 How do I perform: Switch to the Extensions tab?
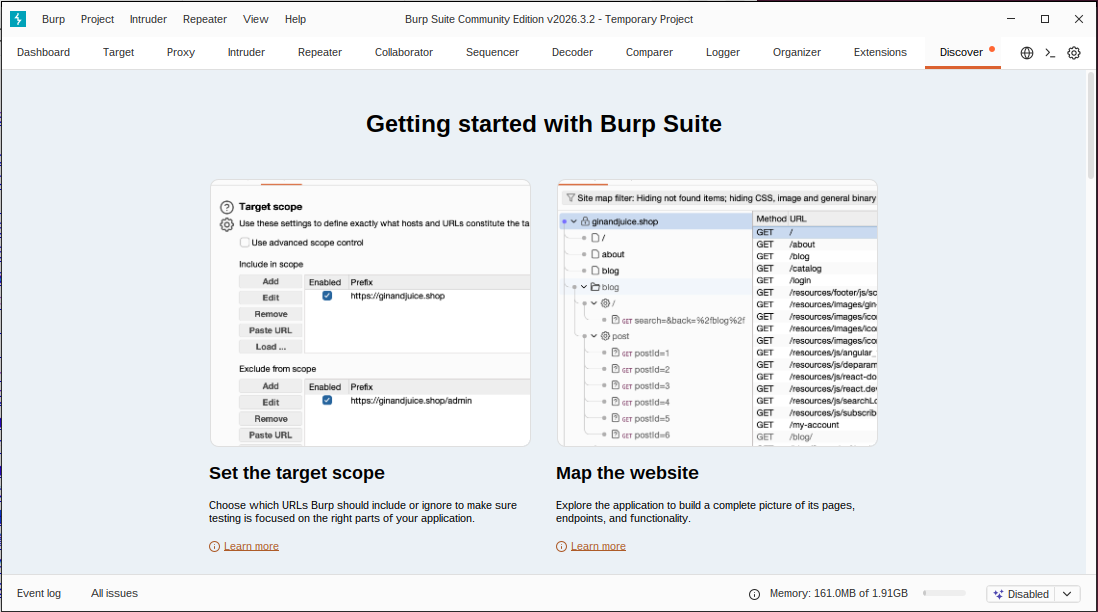(x=880, y=53)
